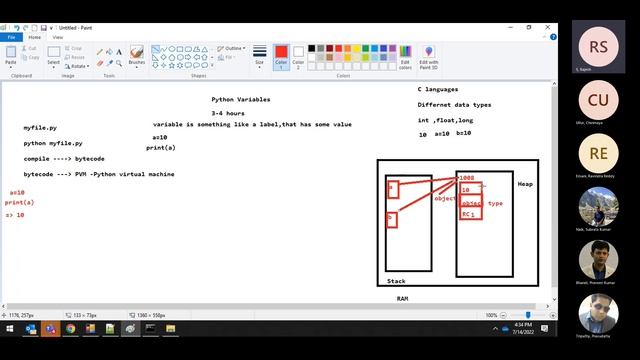Open the shape Fill dropdown

click(x=226, y=58)
